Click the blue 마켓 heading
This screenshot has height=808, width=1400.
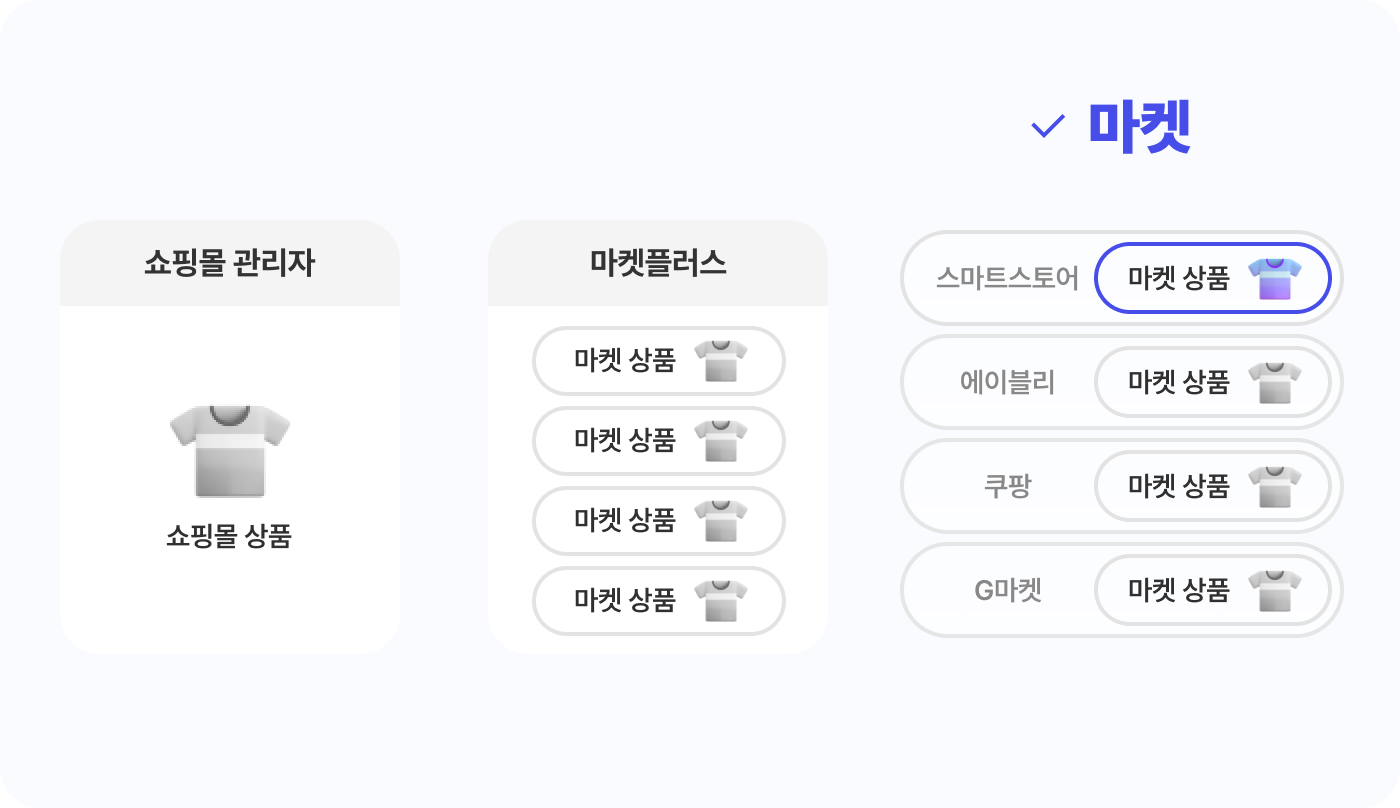[x=1139, y=127]
